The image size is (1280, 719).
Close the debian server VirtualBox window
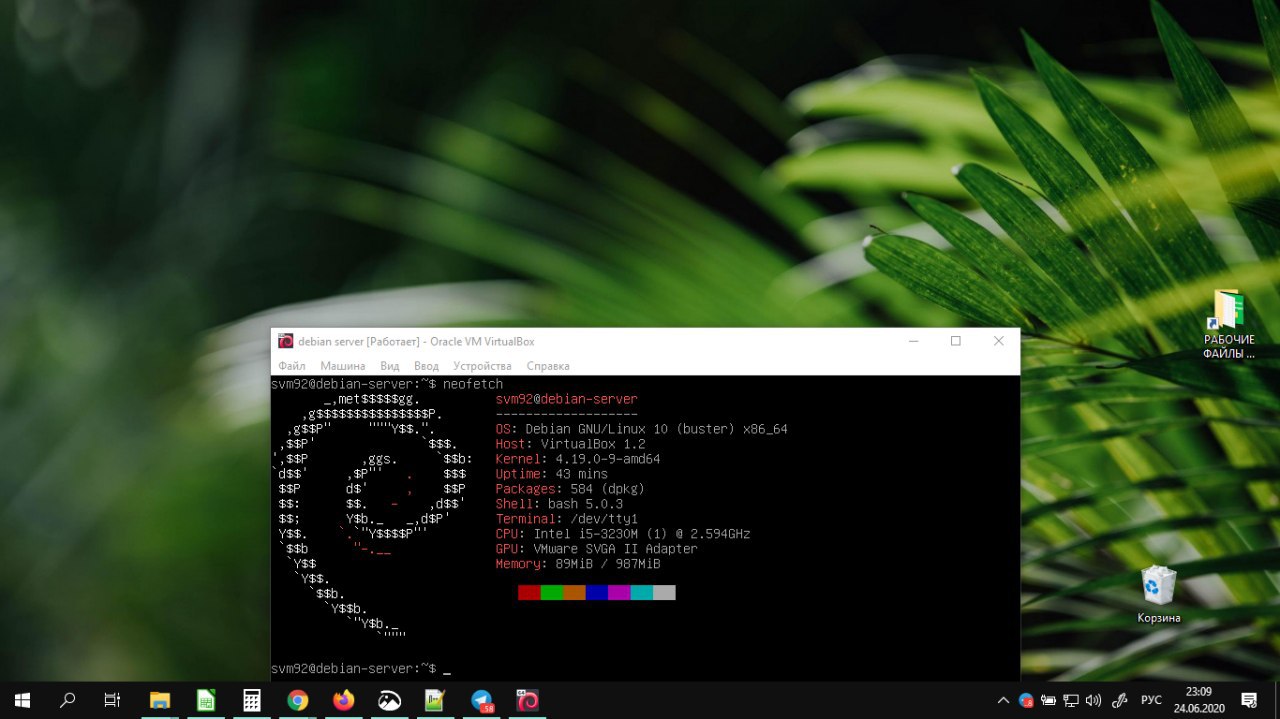(x=998, y=341)
